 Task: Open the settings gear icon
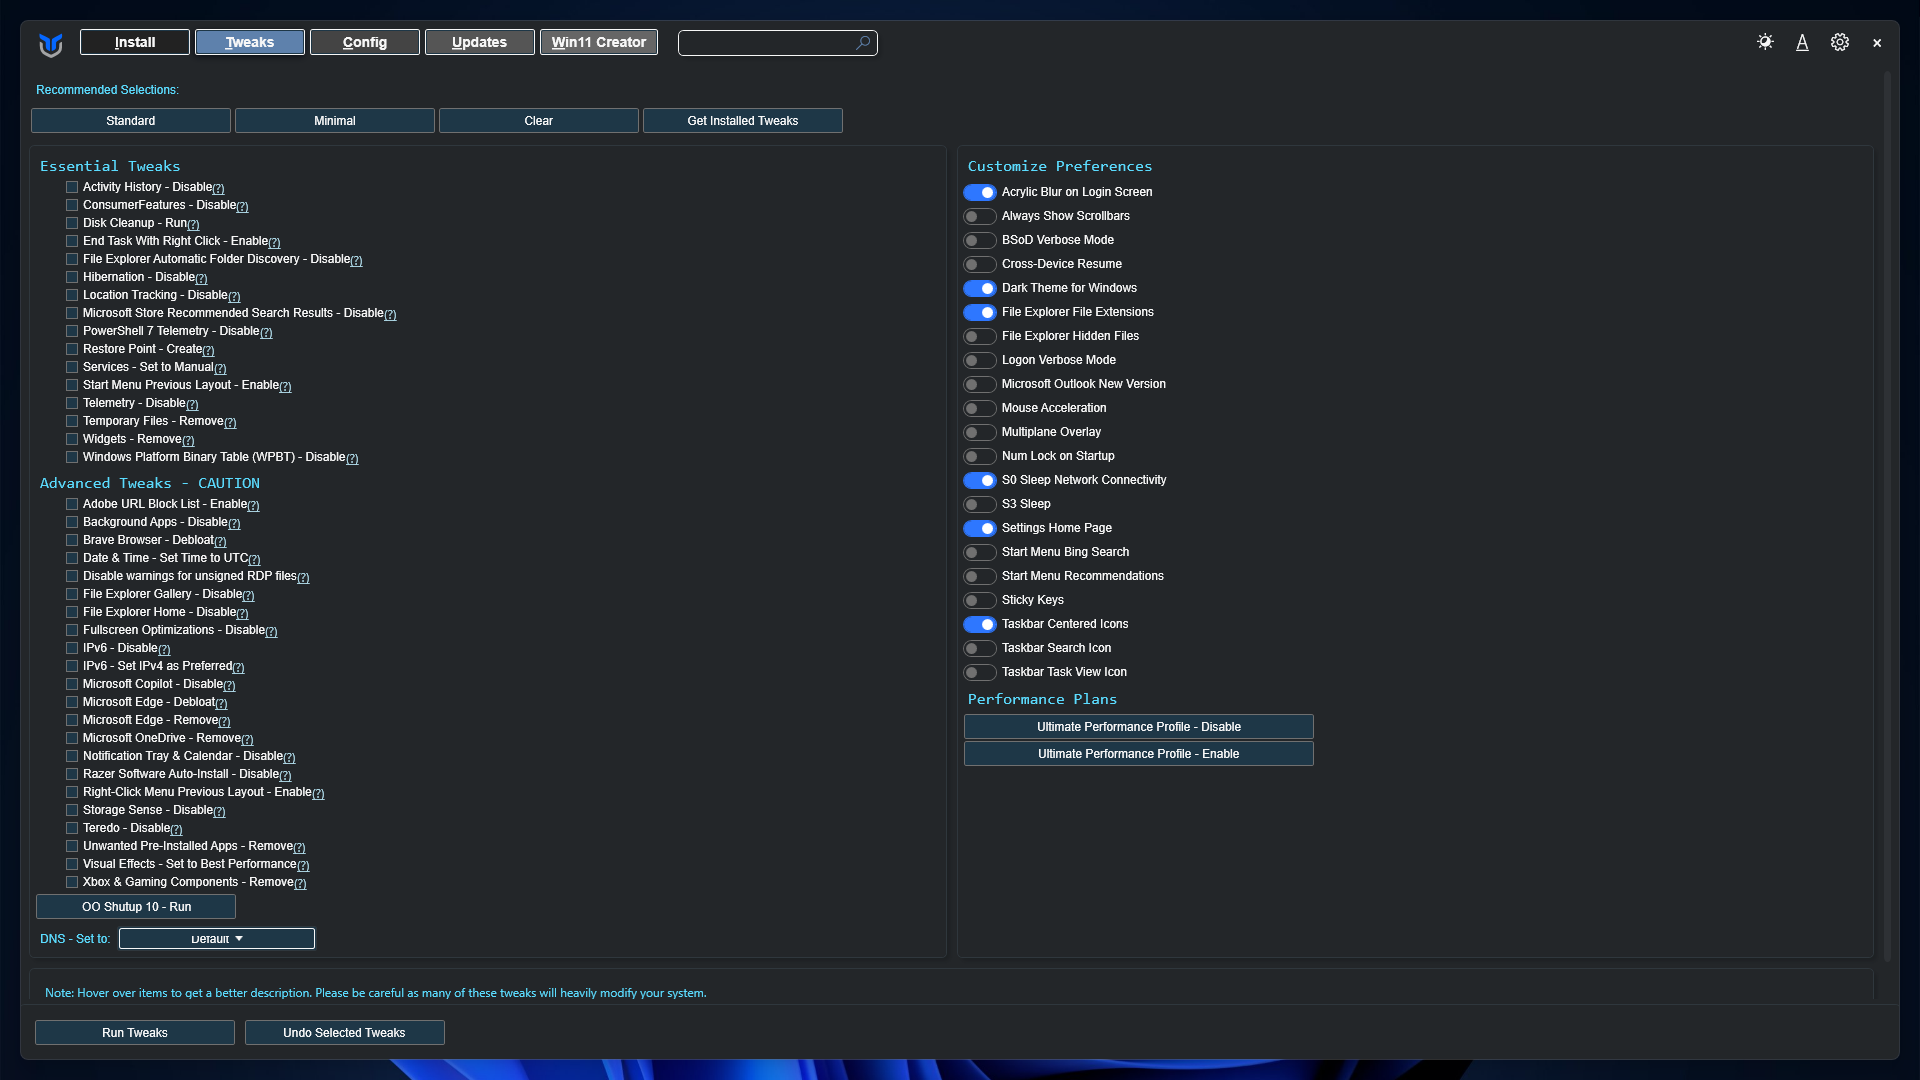click(1840, 42)
